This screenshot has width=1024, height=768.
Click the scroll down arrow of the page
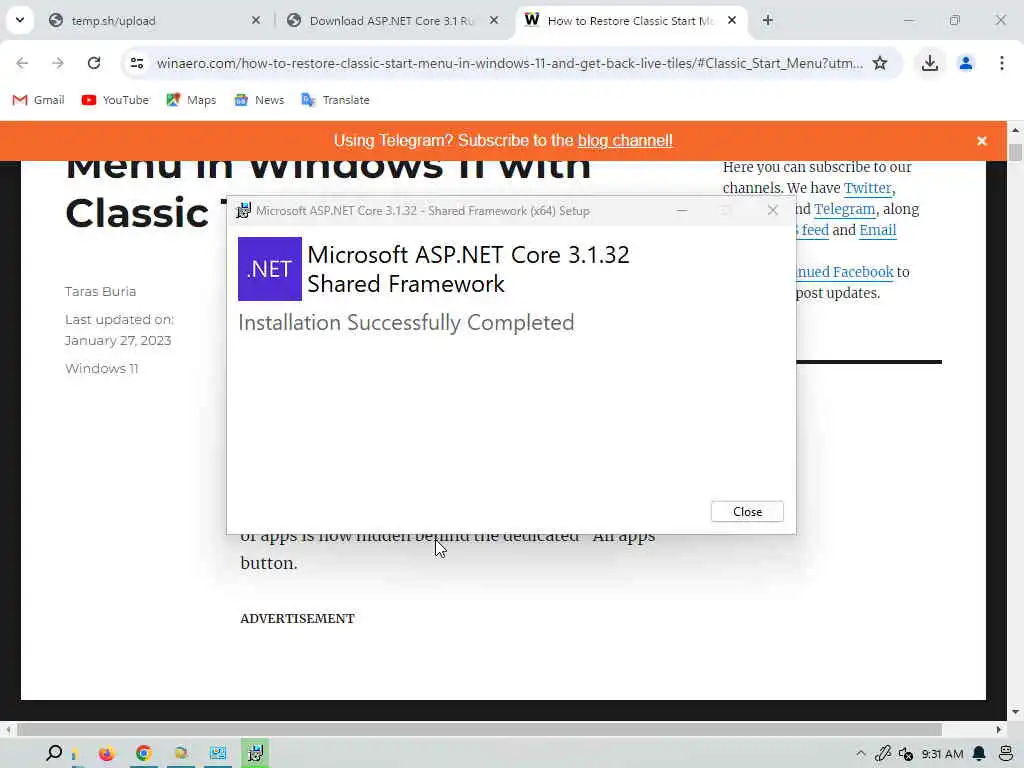(1015, 712)
